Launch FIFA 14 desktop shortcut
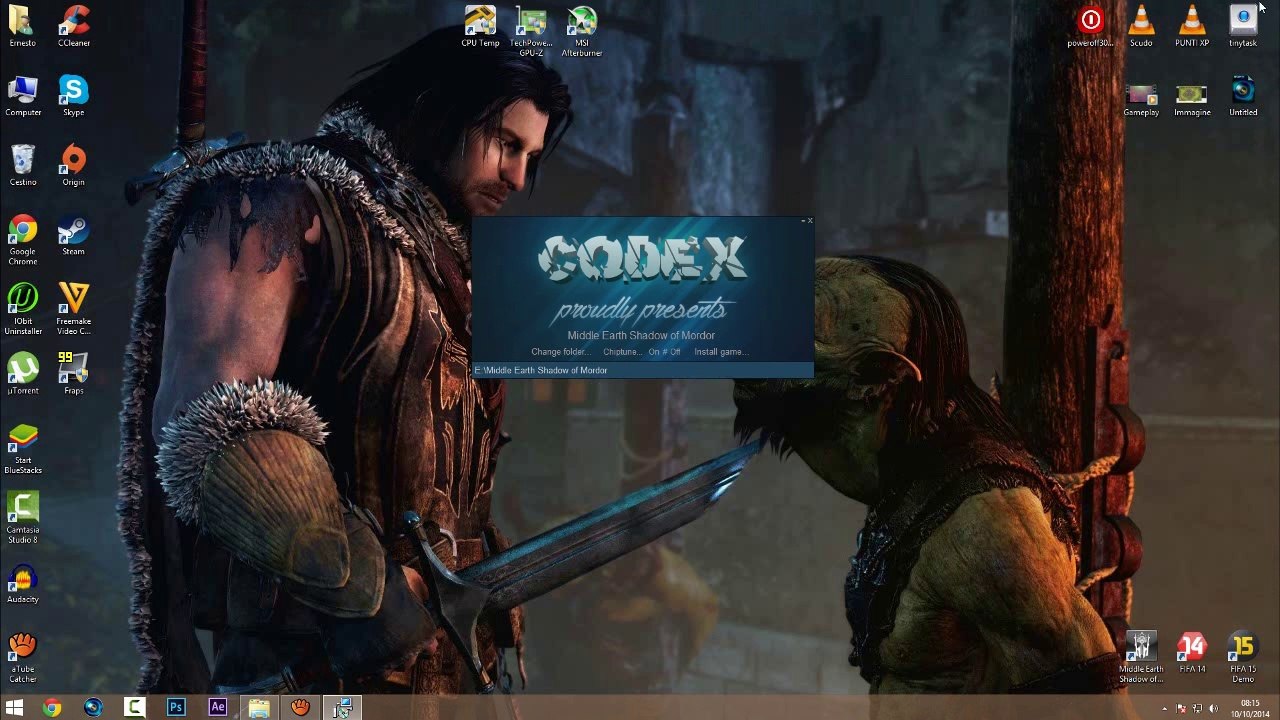Screen dimensions: 1280x720 [1192, 652]
